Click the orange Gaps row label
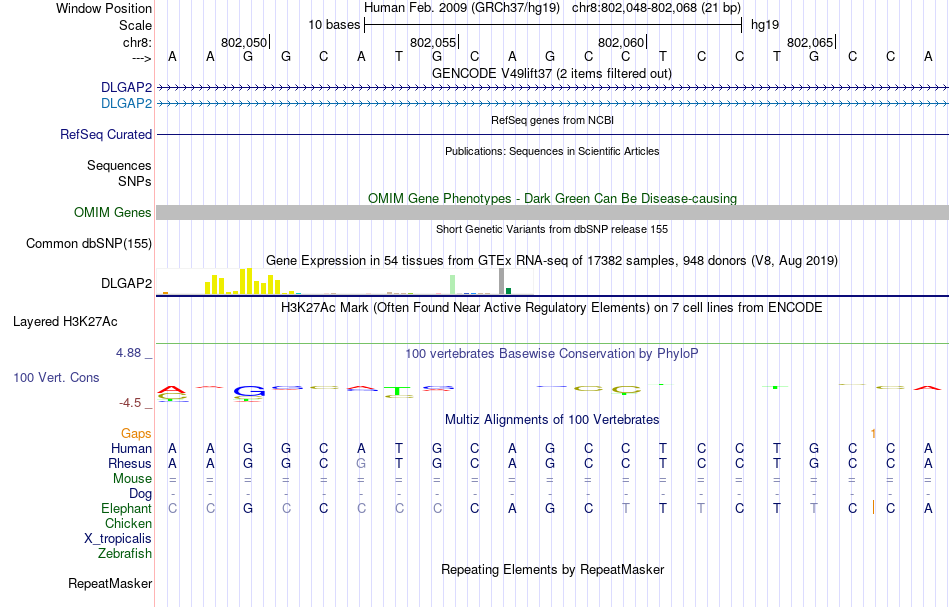Screen dimensions: 950x607 [x=136, y=434]
